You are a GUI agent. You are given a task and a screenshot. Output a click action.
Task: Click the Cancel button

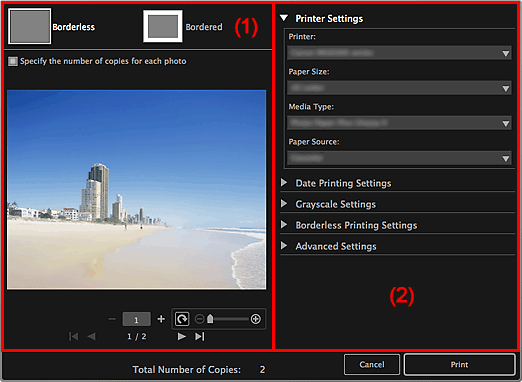(372, 365)
